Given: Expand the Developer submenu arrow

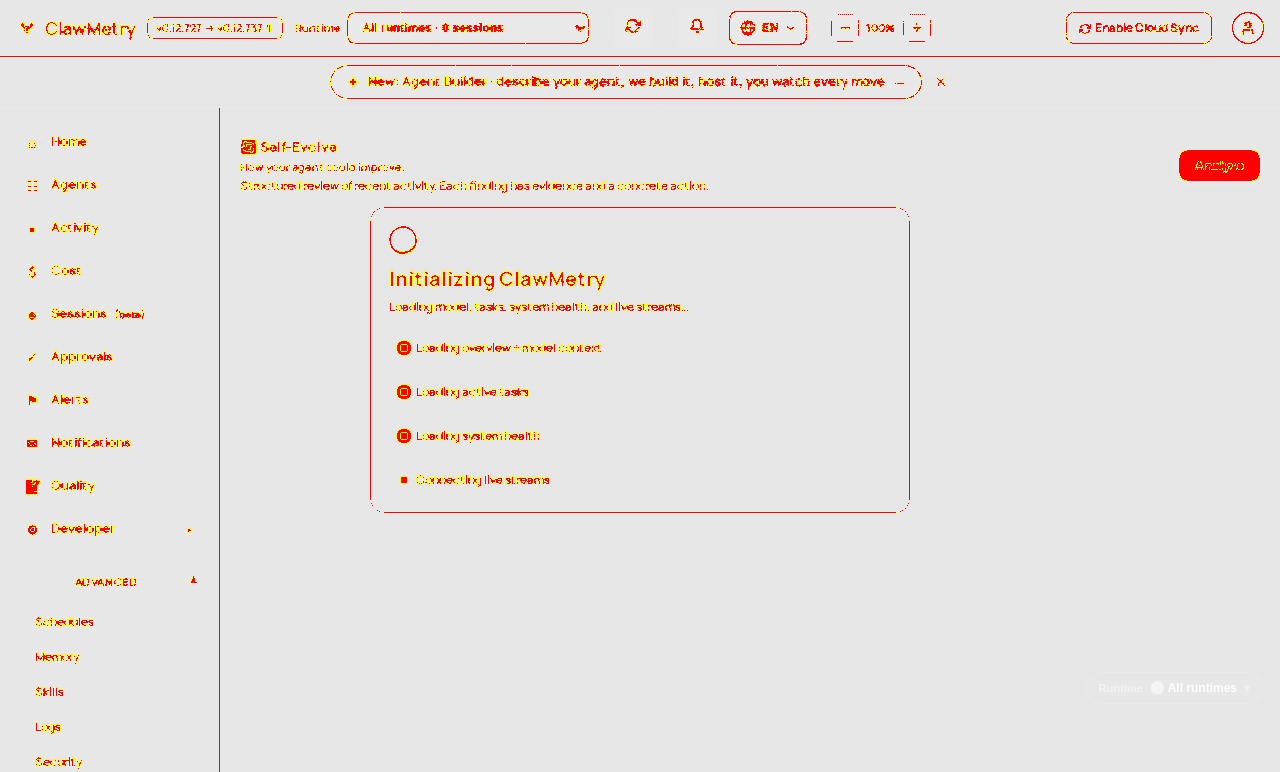Looking at the screenshot, I should click(x=190, y=530).
